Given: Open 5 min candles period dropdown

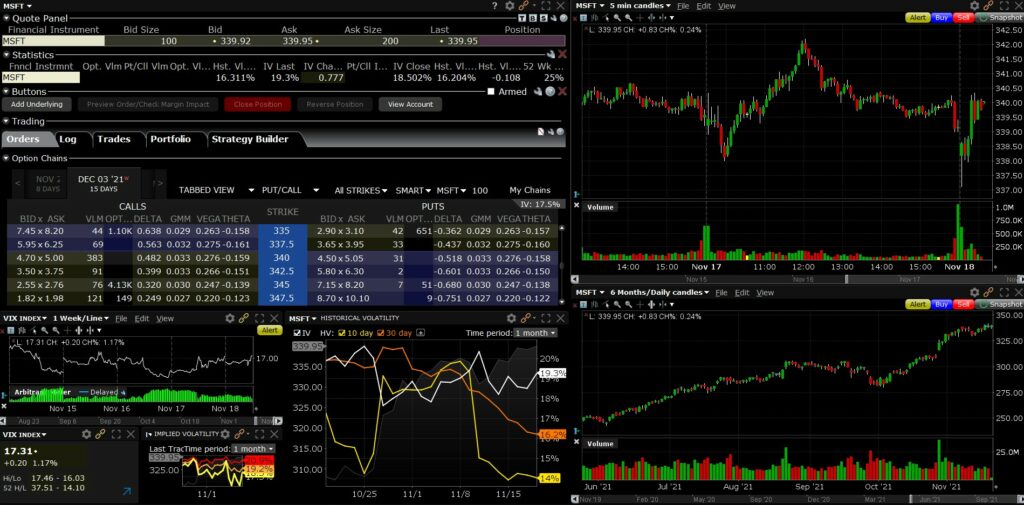Looking at the screenshot, I should point(640,6).
